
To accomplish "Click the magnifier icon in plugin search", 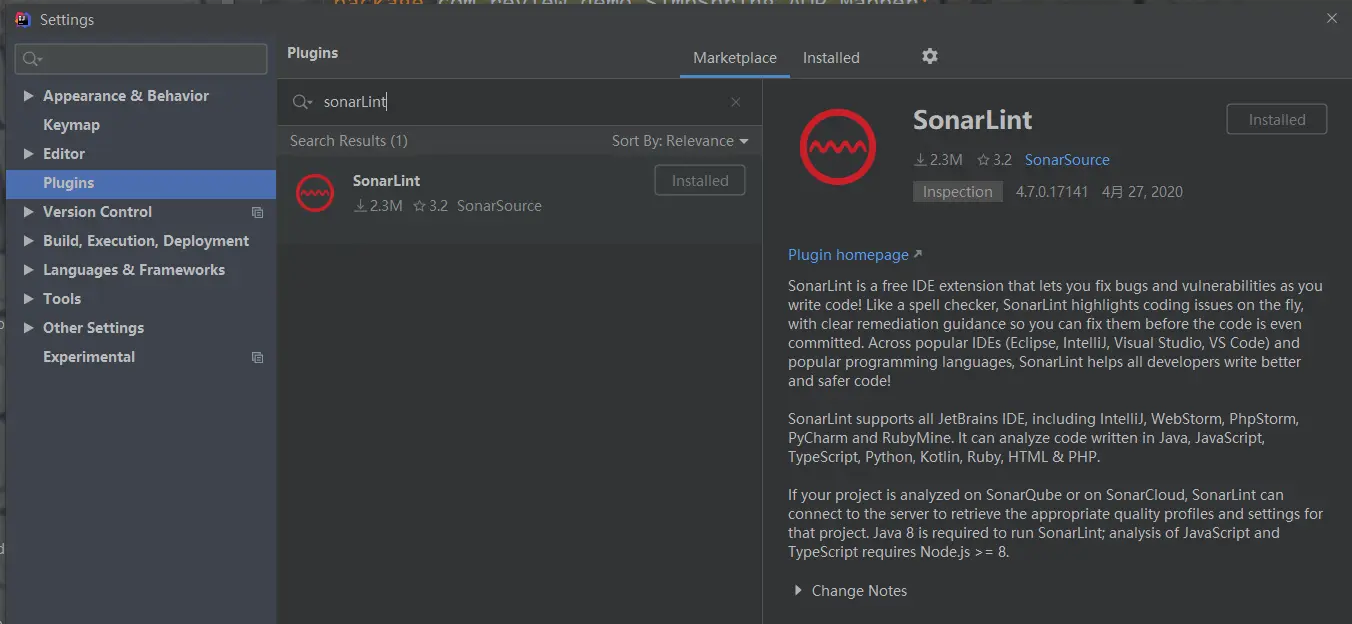I will 301,102.
